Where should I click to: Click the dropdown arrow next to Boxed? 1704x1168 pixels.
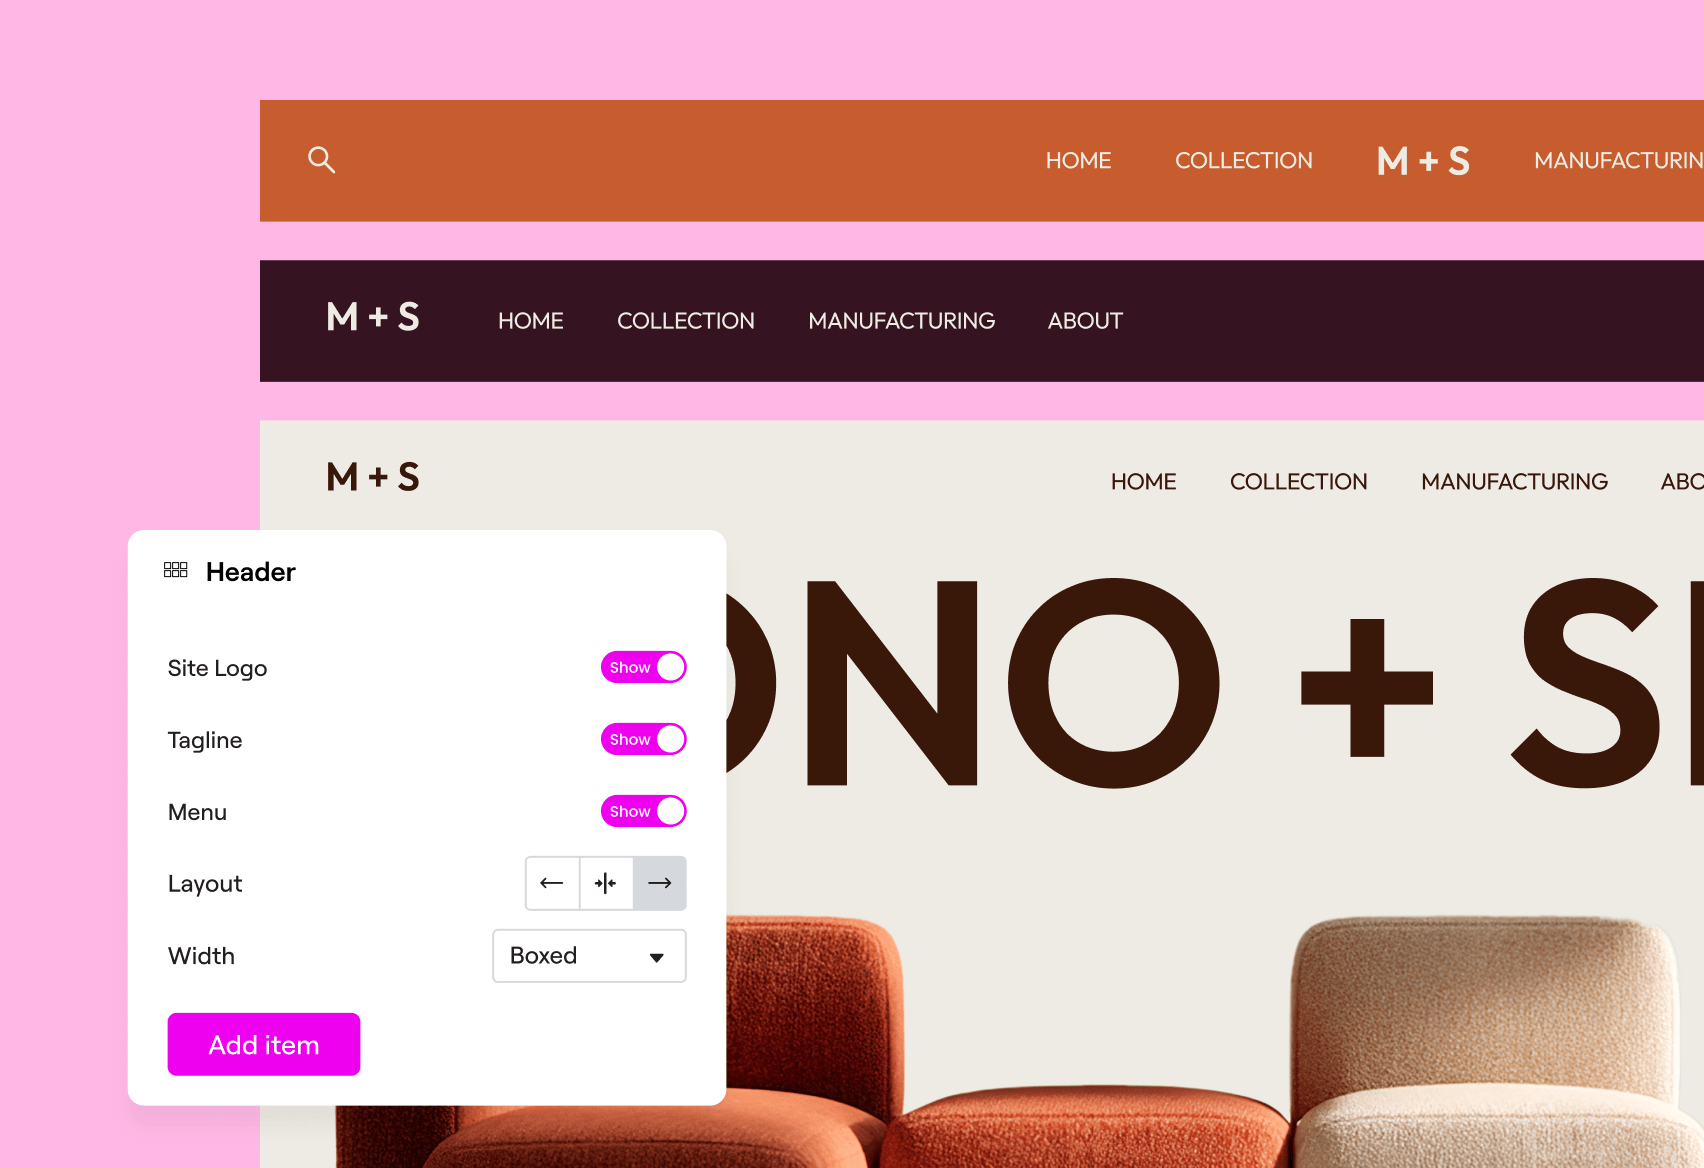pyautogui.click(x=657, y=957)
